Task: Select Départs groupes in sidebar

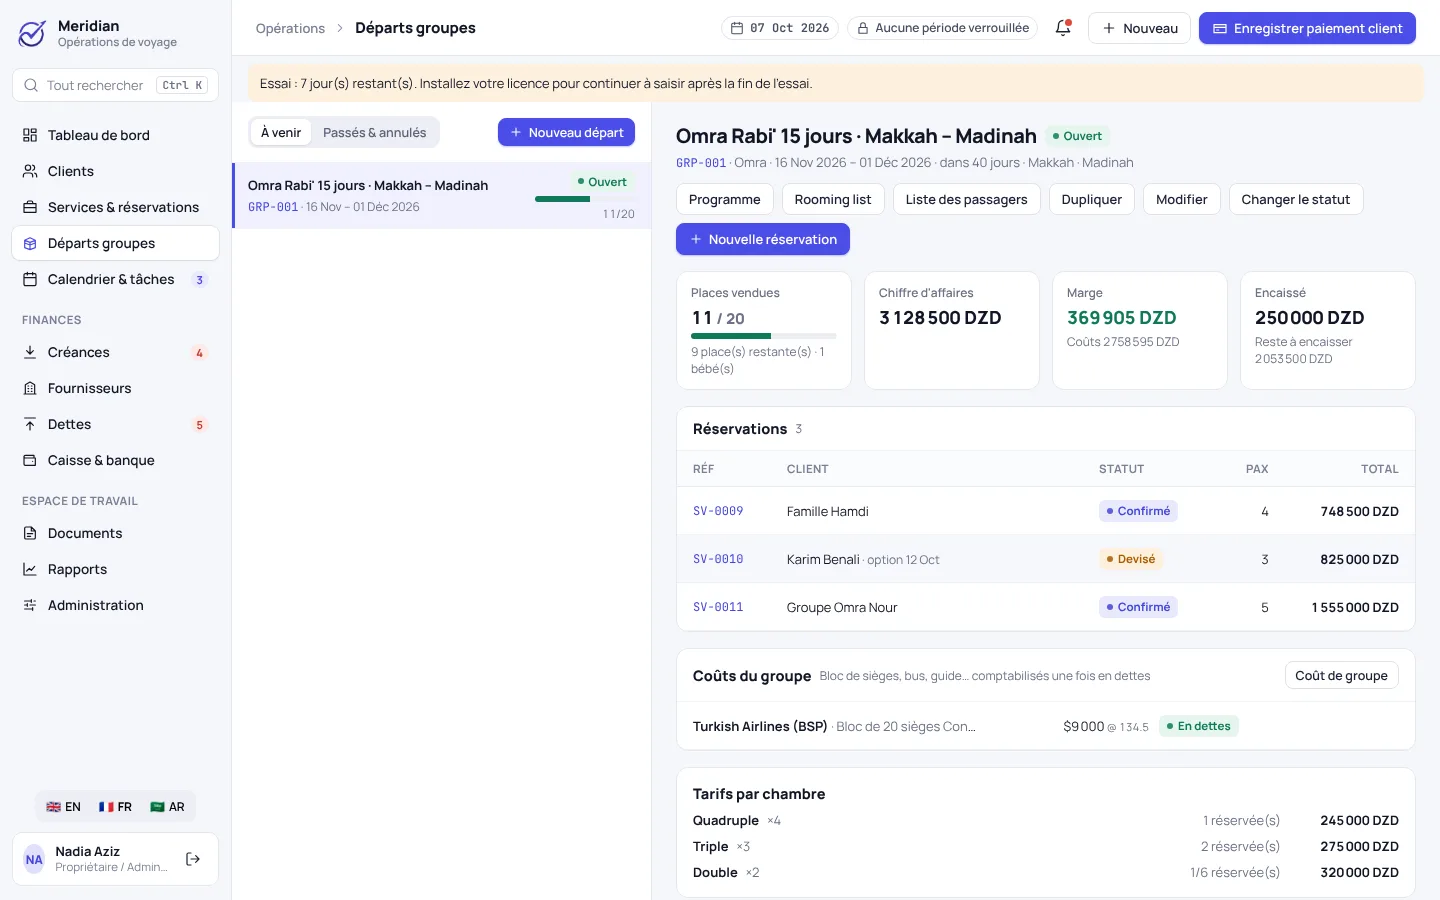Action: [115, 243]
